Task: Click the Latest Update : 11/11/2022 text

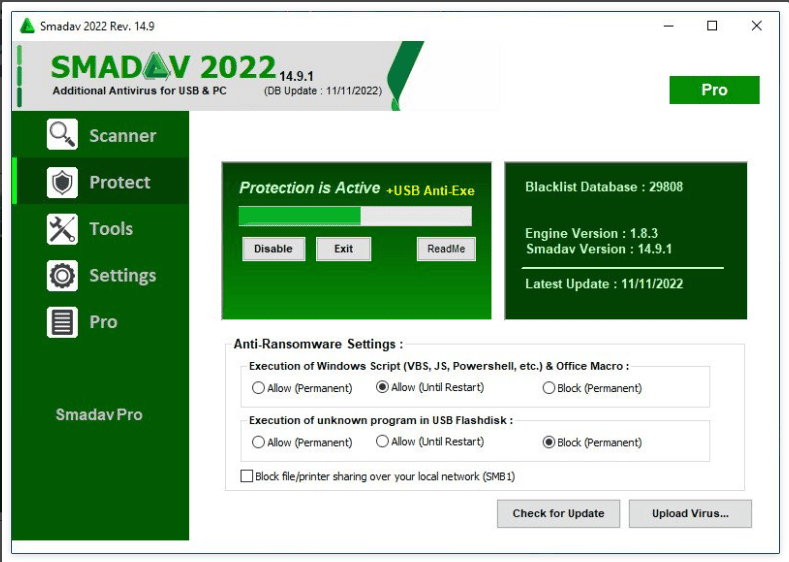Action: click(604, 284)
